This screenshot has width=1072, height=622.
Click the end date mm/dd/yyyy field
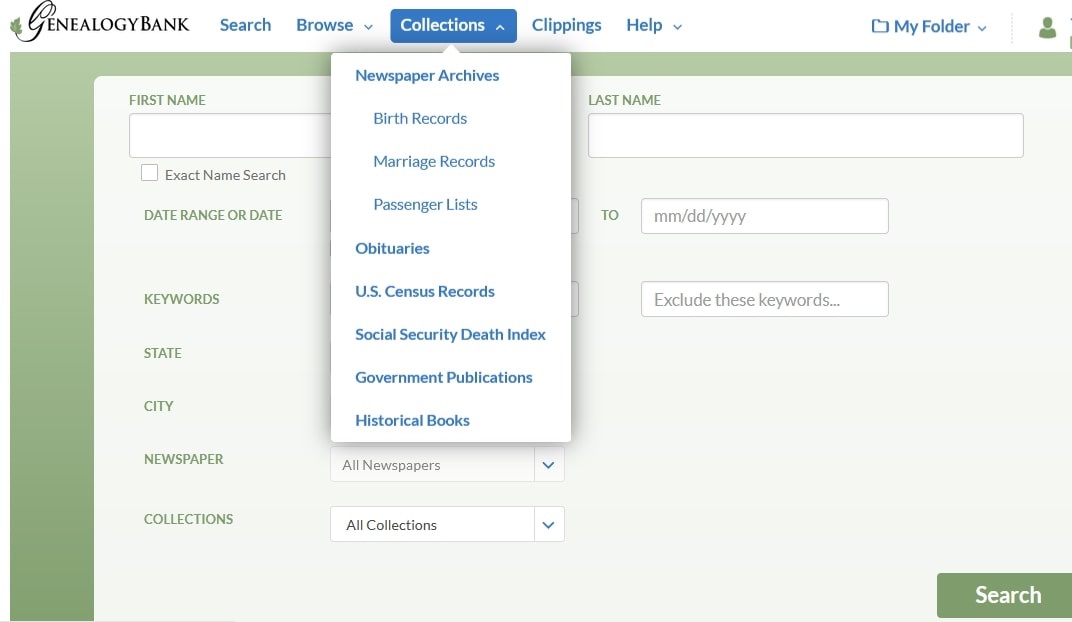[x=764, y=216]
